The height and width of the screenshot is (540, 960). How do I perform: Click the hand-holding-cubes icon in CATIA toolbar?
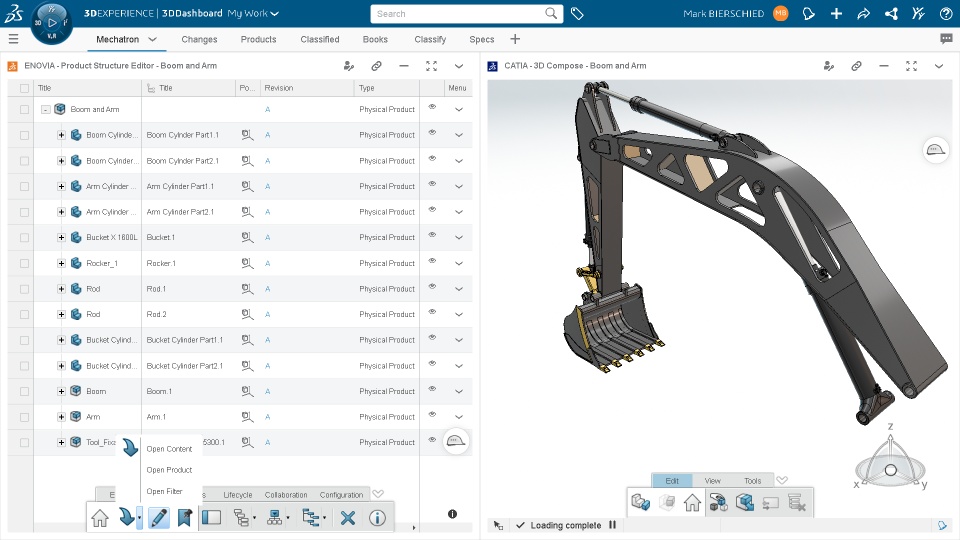(718, 503)
